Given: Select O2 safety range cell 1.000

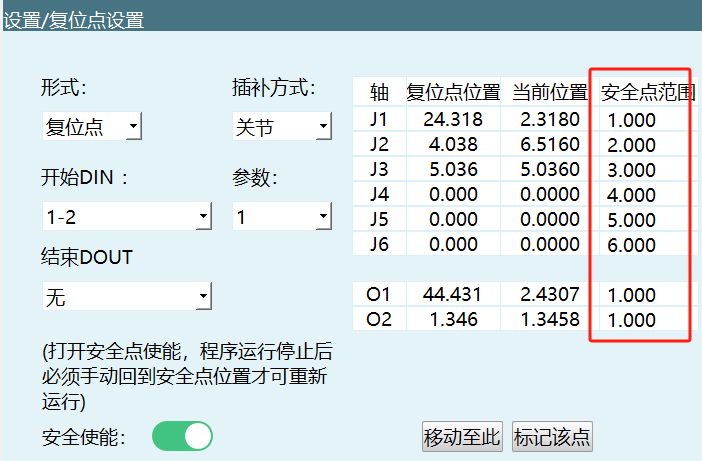Looking at the screenshot, I should 648,319.
